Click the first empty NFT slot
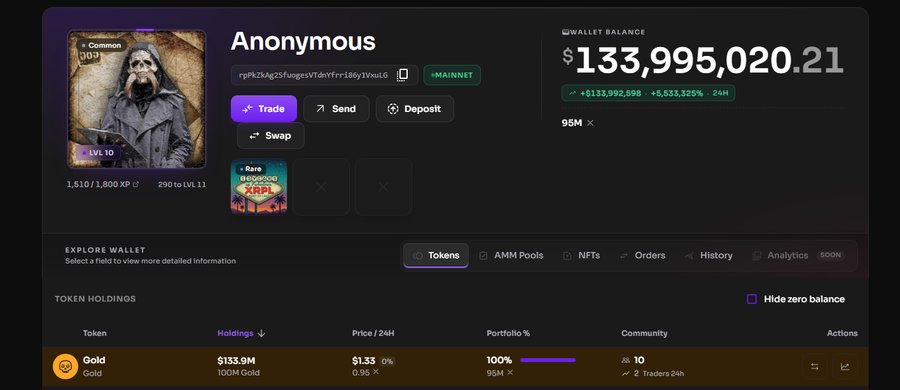This screenshot has height=390, width=900. tap(321, 187)
